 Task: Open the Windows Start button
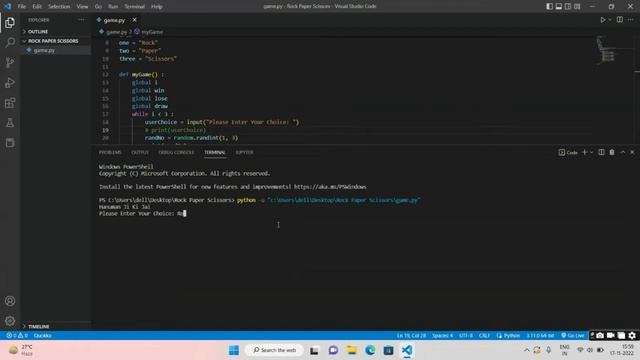point(234,350)
